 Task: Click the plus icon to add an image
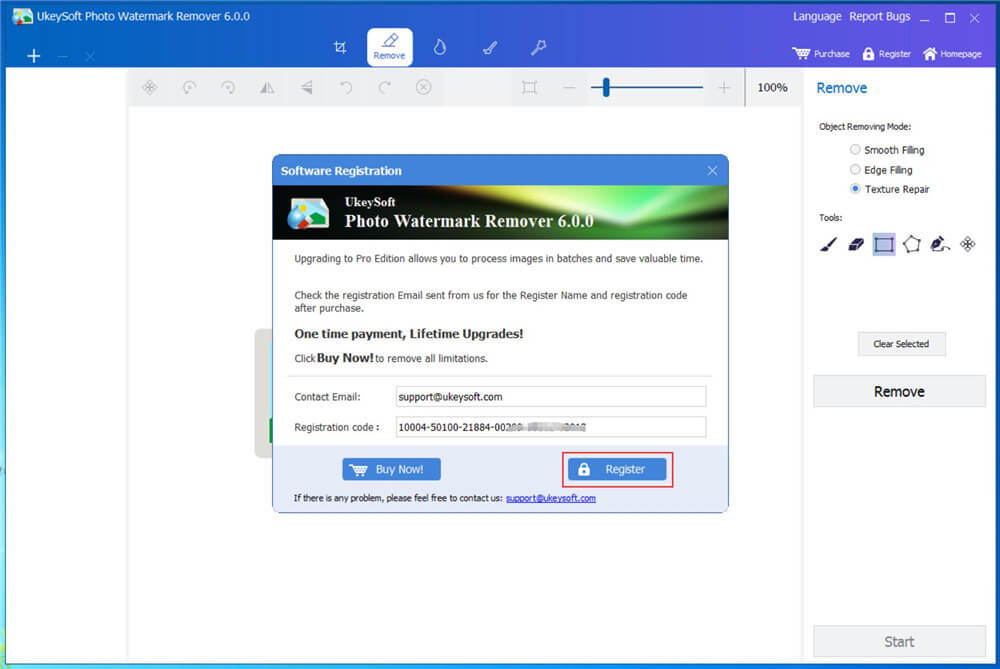34,56
